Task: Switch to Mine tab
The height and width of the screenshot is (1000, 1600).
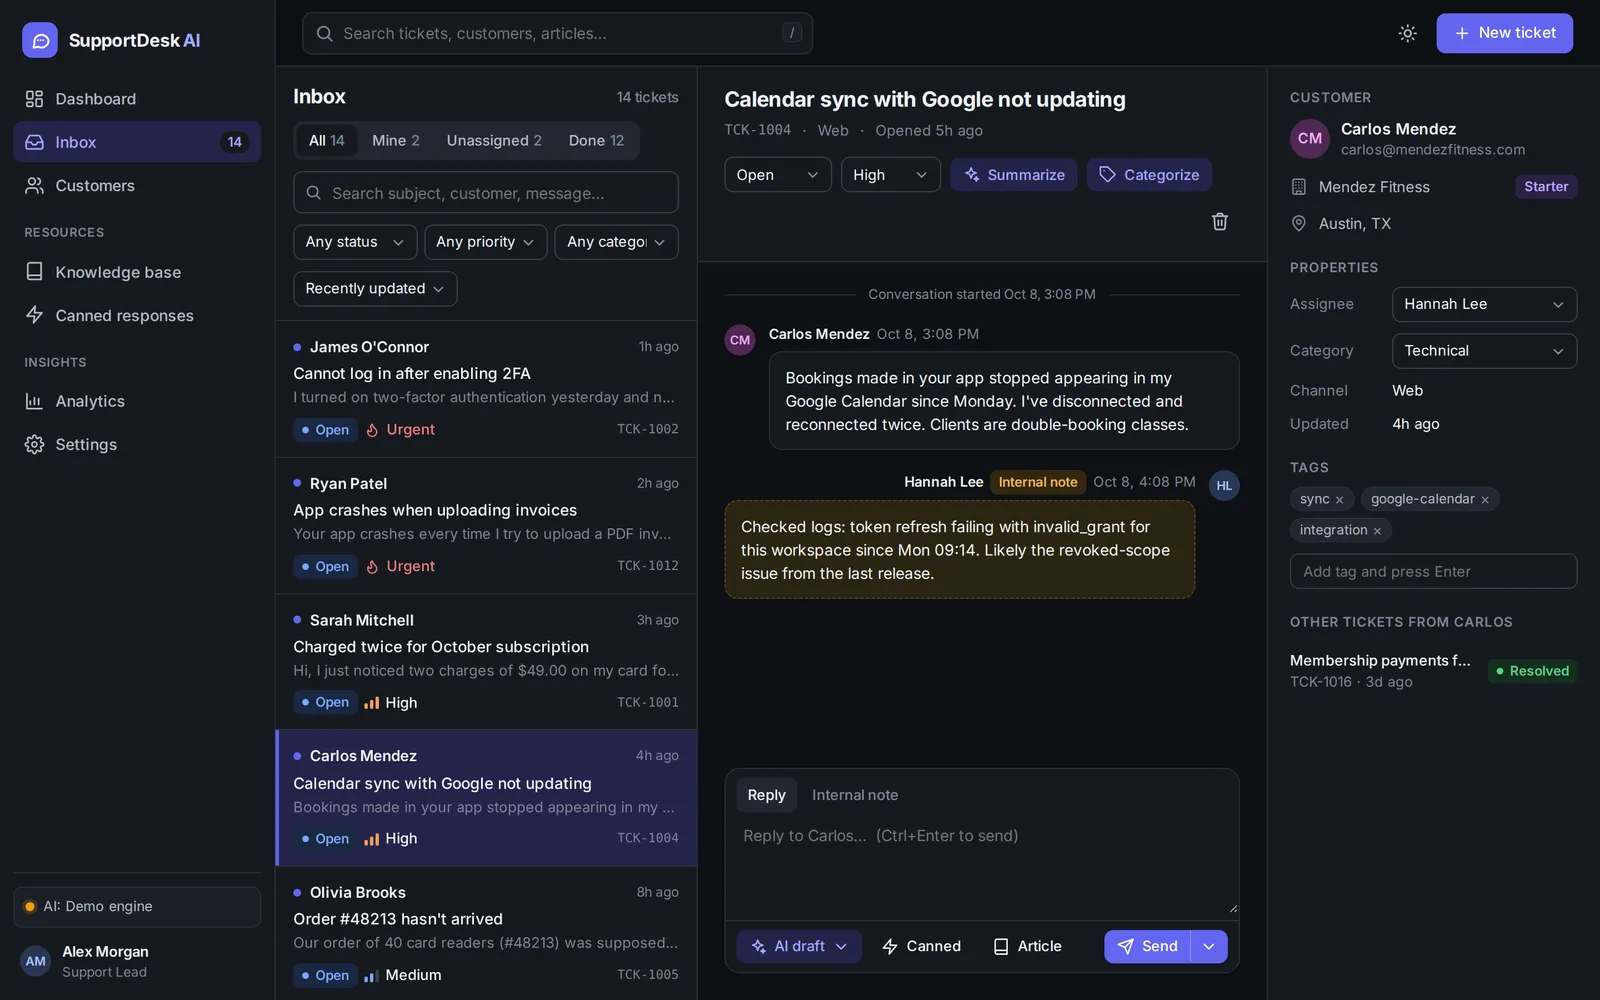Action: point(396,141)
